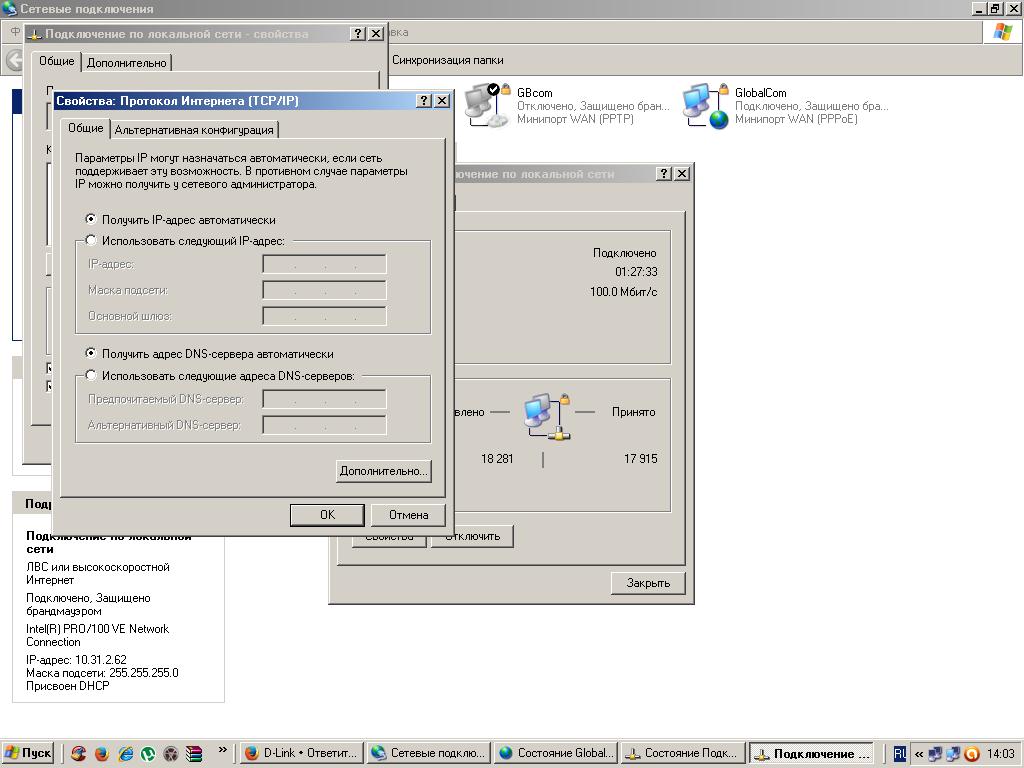The width and height of the screenshot is (1024, 768).
Task: Click 'Отмена' in TCP/IP properties dialog
Action: pyautogui.click(x=408, y=515)
